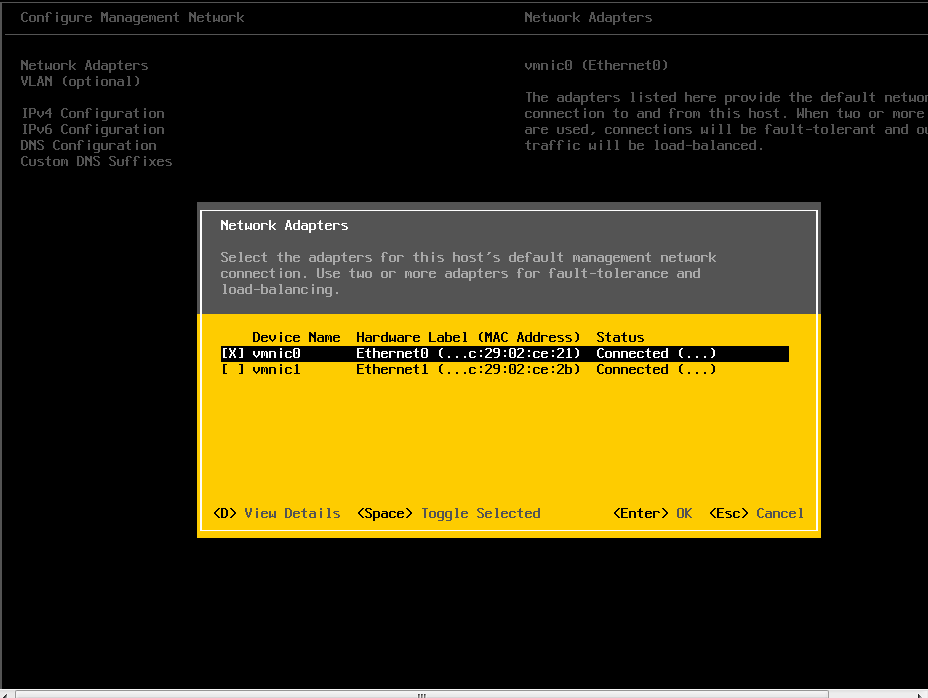Dismiss the dialog with <Esc> Cancel
This screenshot has width=928, height=698.
click(x=756, y=513)
